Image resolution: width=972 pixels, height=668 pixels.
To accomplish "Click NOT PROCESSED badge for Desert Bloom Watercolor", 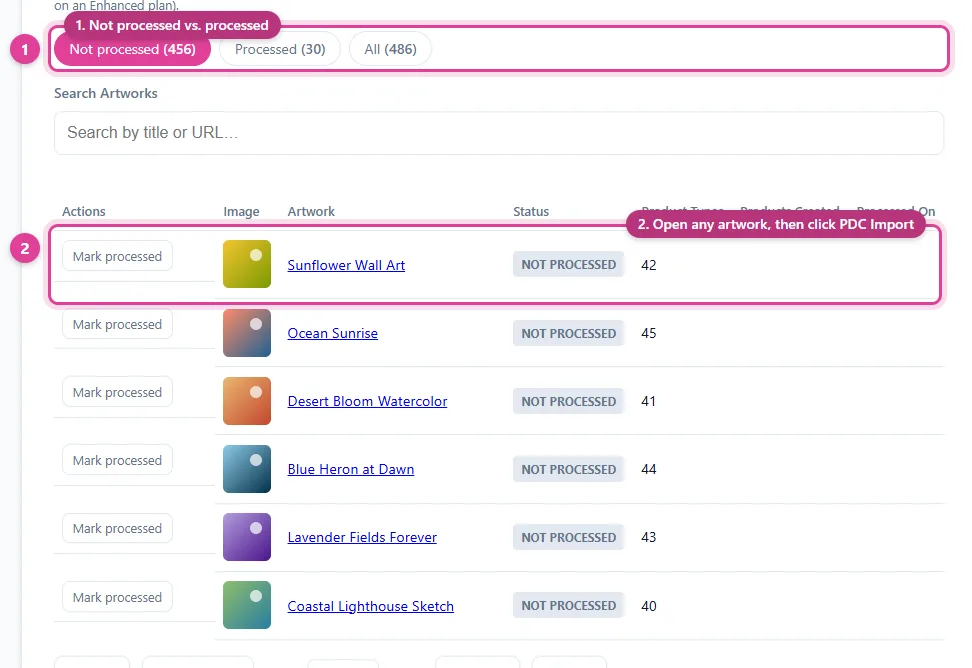I will 568,402.
